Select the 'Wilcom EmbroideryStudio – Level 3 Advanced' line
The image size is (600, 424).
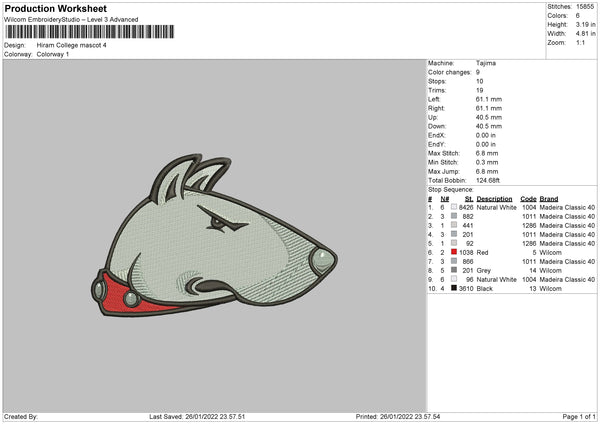[71, 20]
